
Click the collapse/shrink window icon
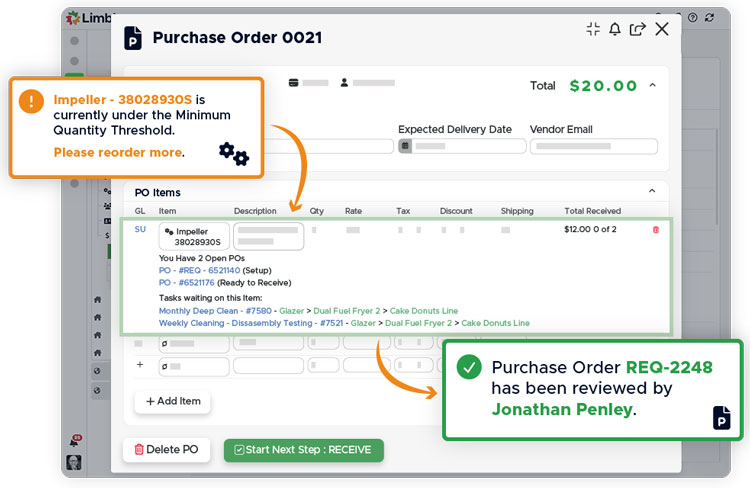[x=593, y=29]
